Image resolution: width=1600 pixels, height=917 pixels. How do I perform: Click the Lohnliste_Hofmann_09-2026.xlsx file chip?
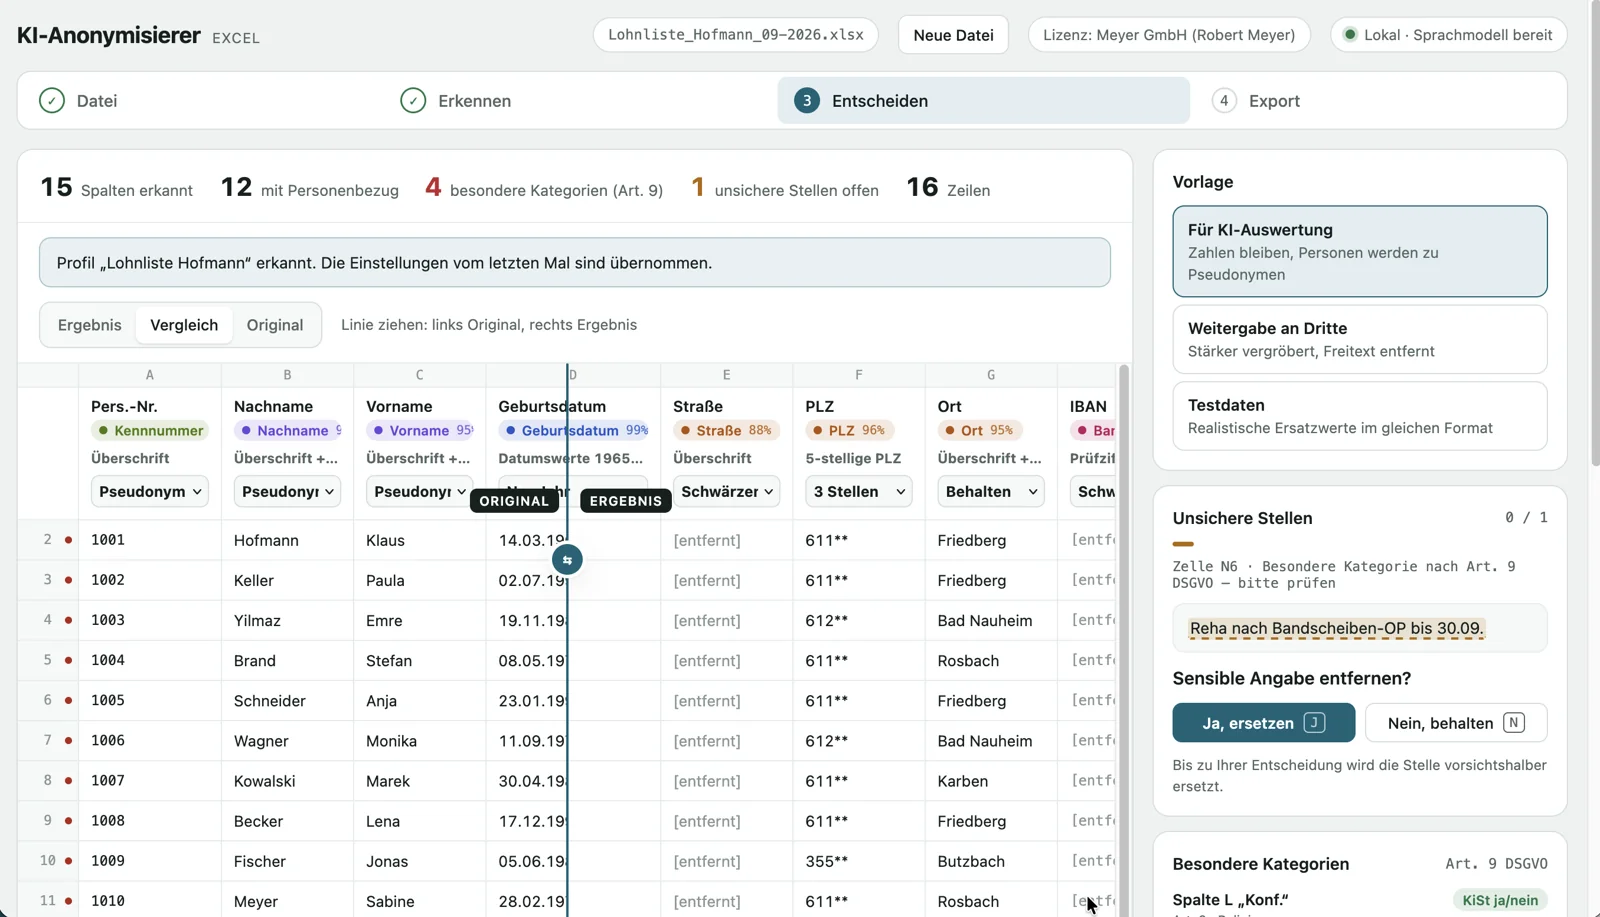736,35
